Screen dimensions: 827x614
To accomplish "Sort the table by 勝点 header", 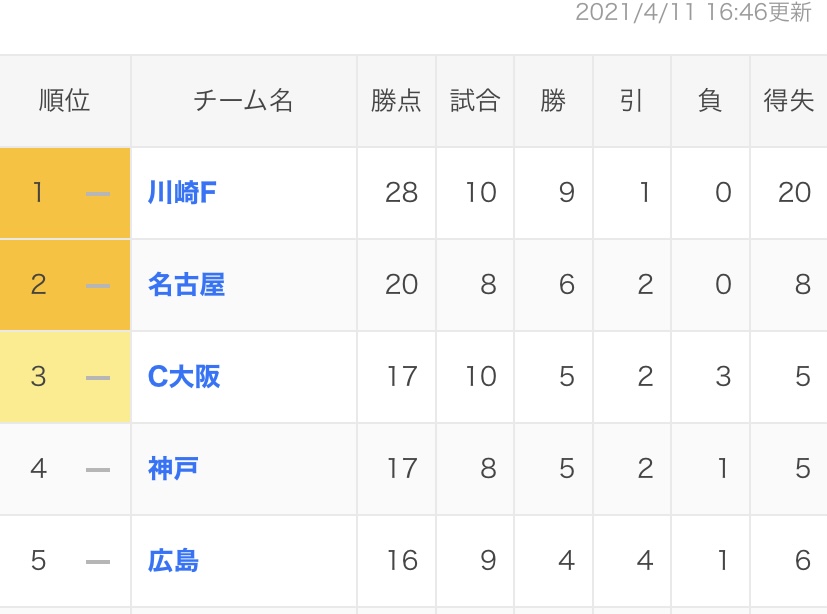I will [396, 101].
